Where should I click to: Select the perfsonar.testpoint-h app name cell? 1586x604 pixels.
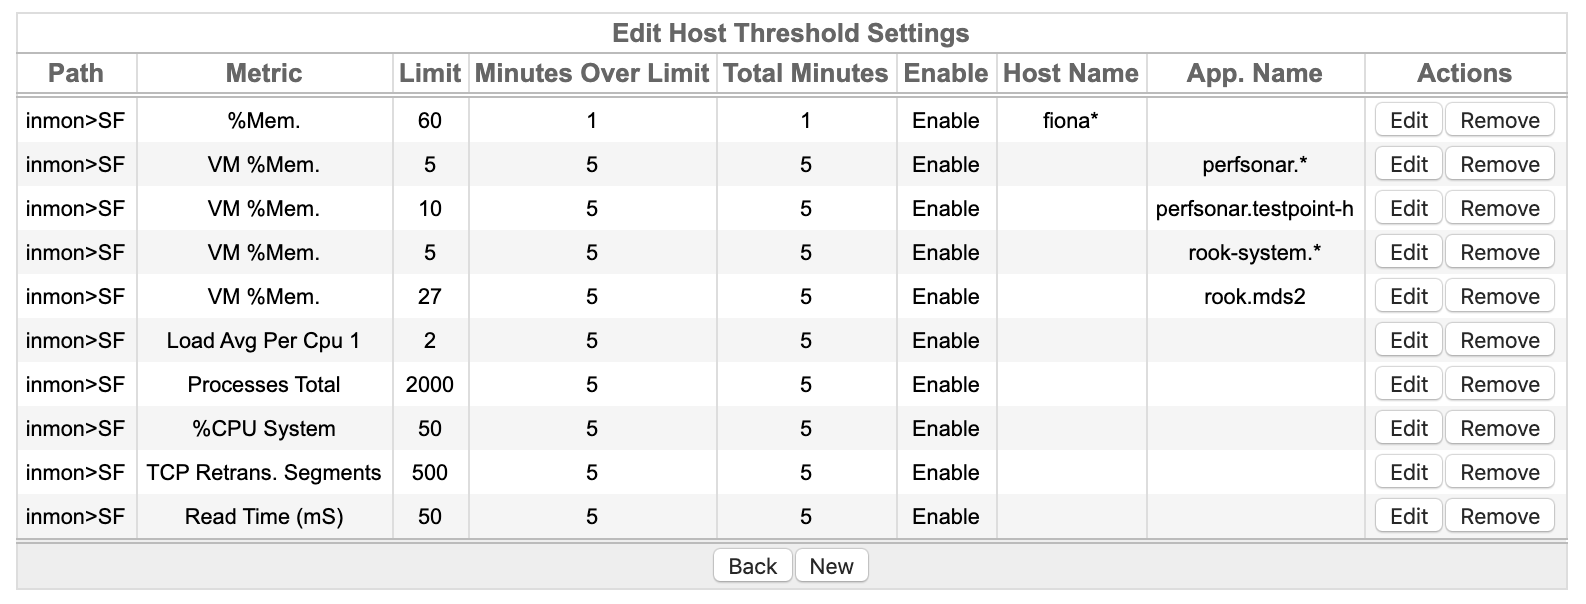tap(1254, 208)
